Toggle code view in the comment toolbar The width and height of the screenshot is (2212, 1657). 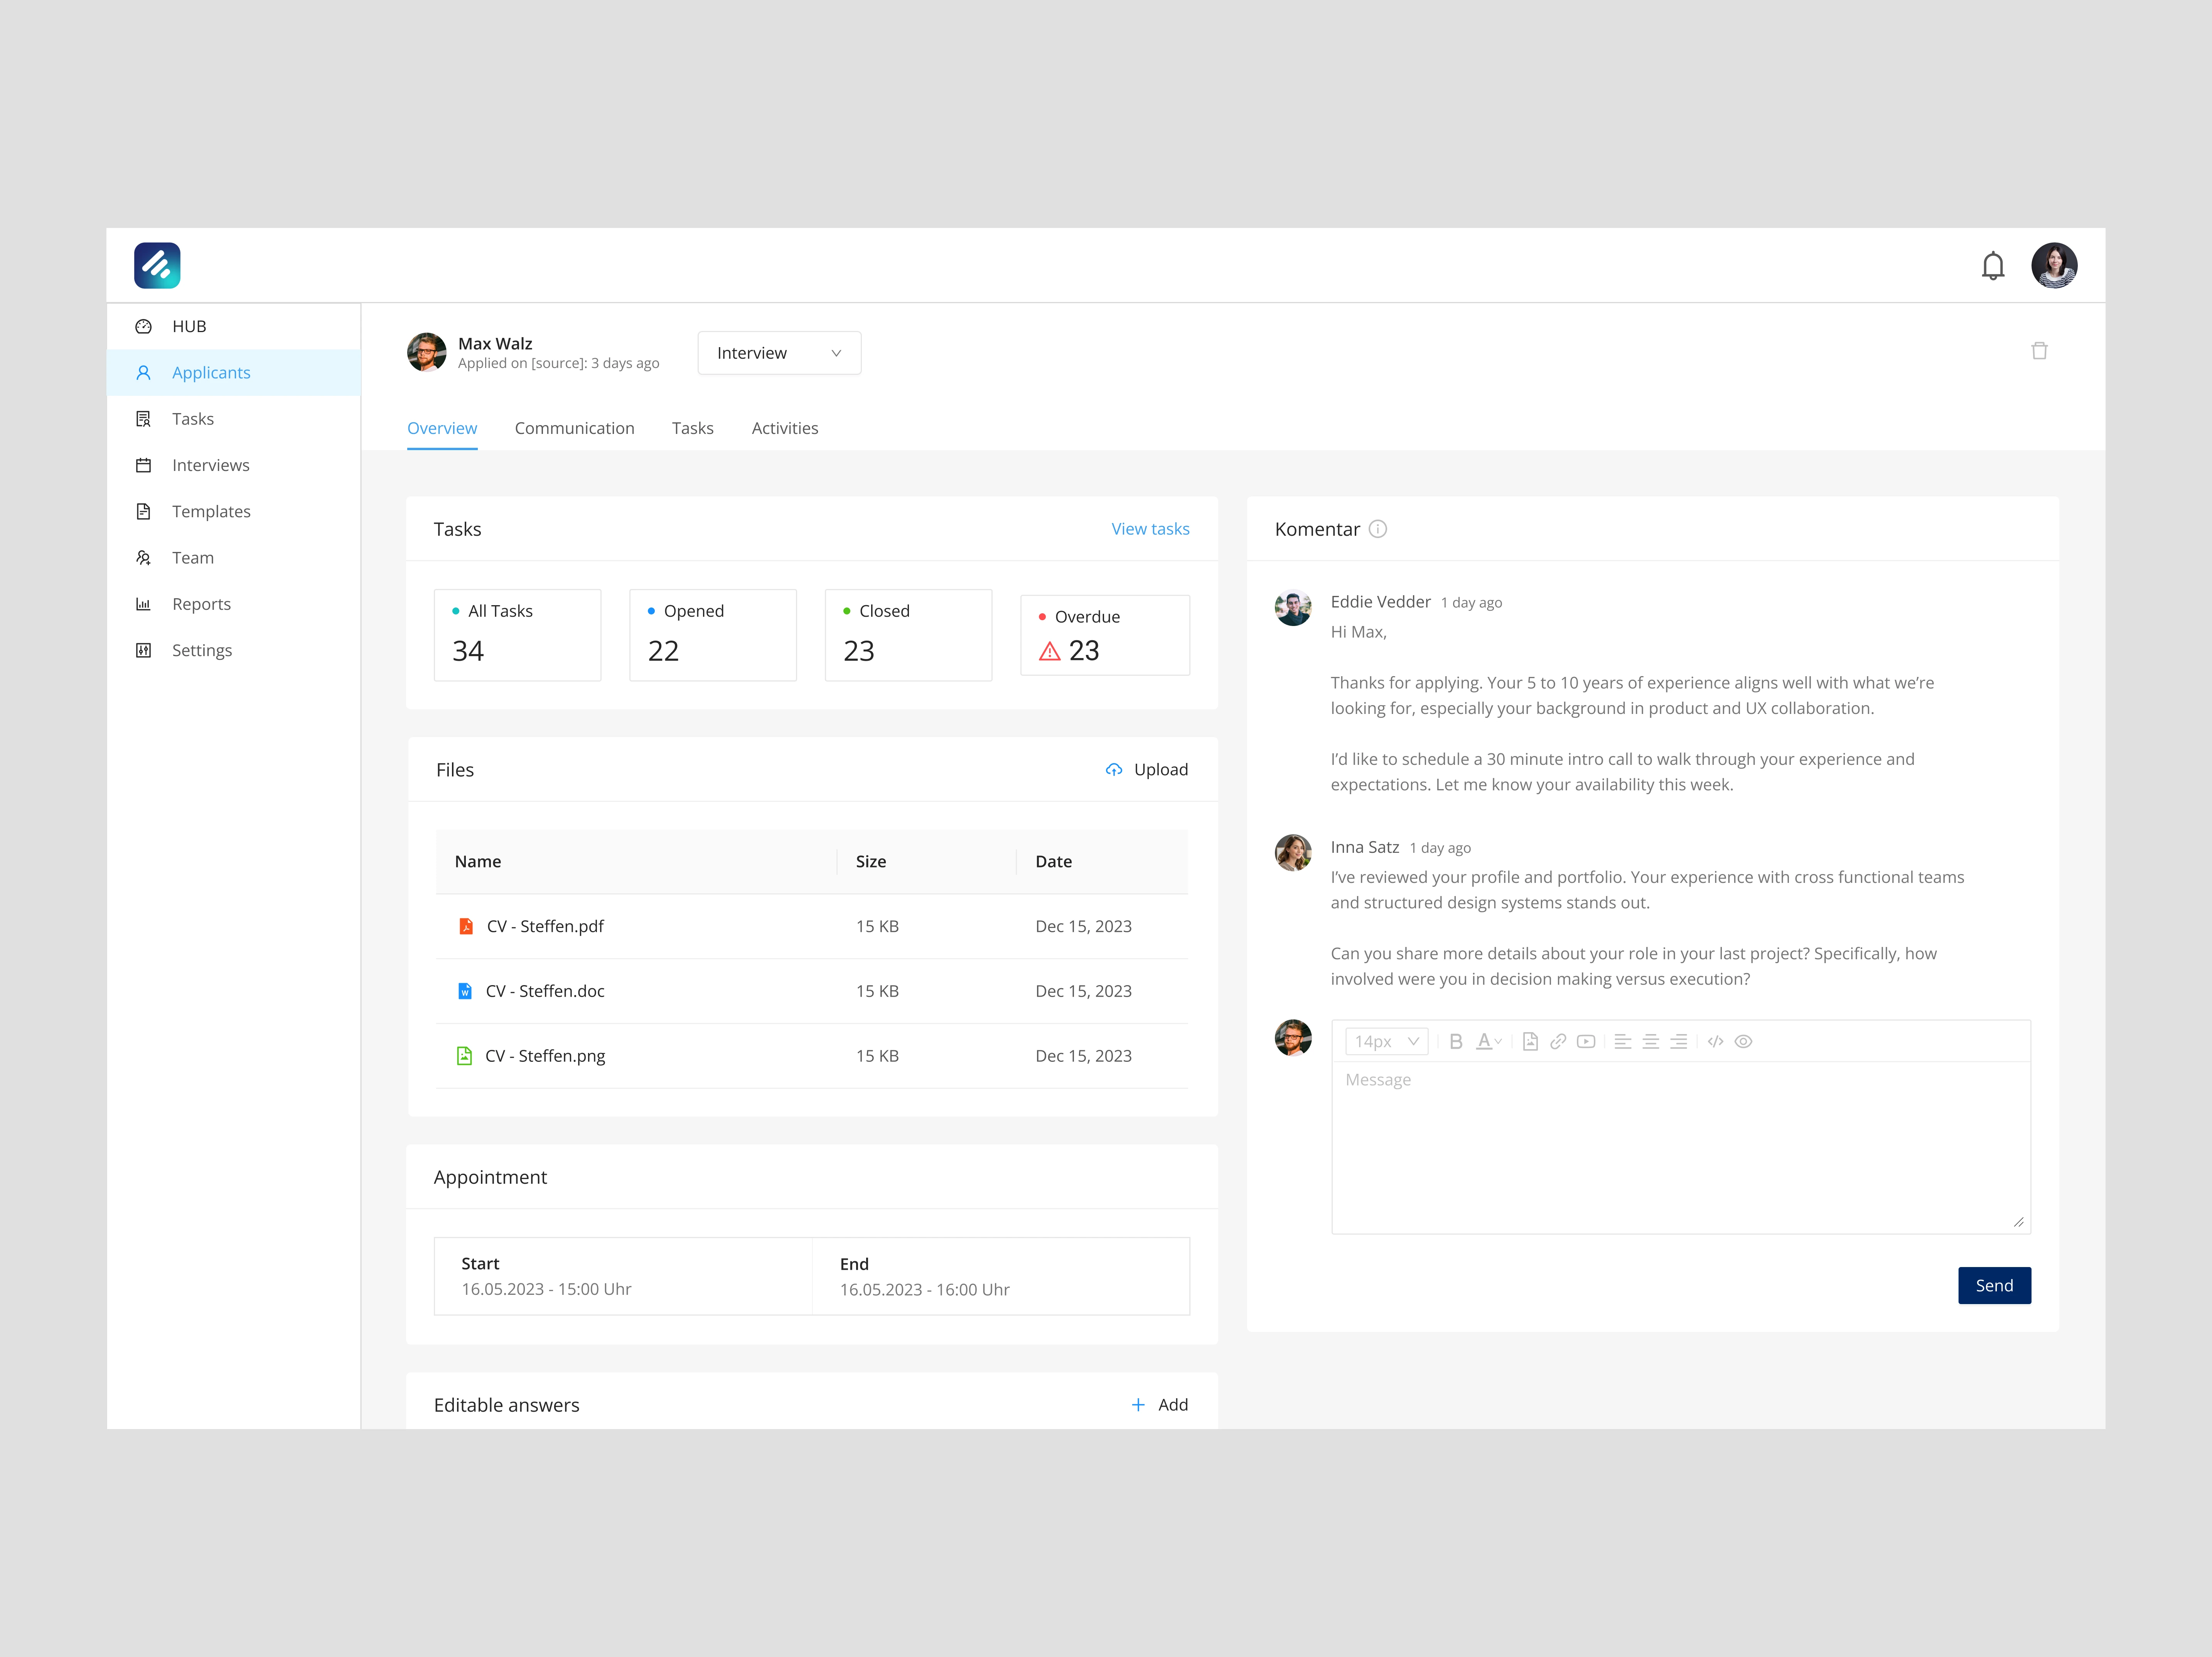tap(1716, 1041)
